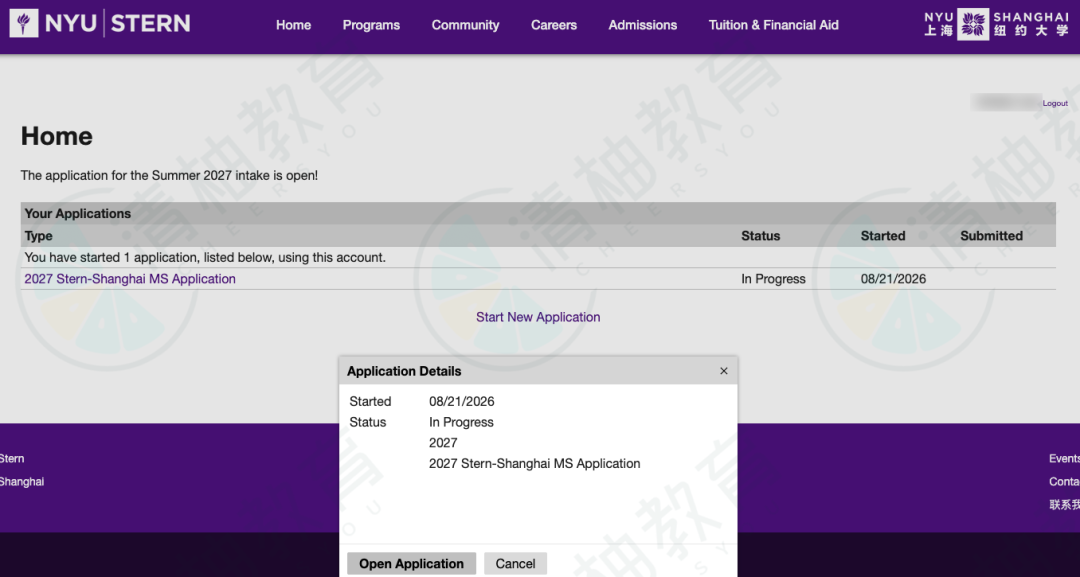Click the NYU STERN wordmark
This screenshot has height=577, width=1080.
click(x=118, y=24)
